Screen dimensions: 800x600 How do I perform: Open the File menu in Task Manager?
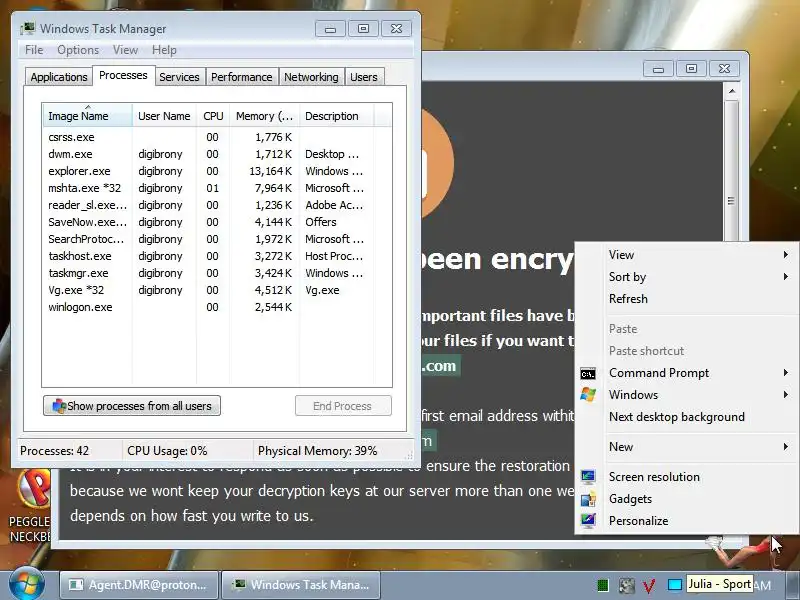click(34, 50)
